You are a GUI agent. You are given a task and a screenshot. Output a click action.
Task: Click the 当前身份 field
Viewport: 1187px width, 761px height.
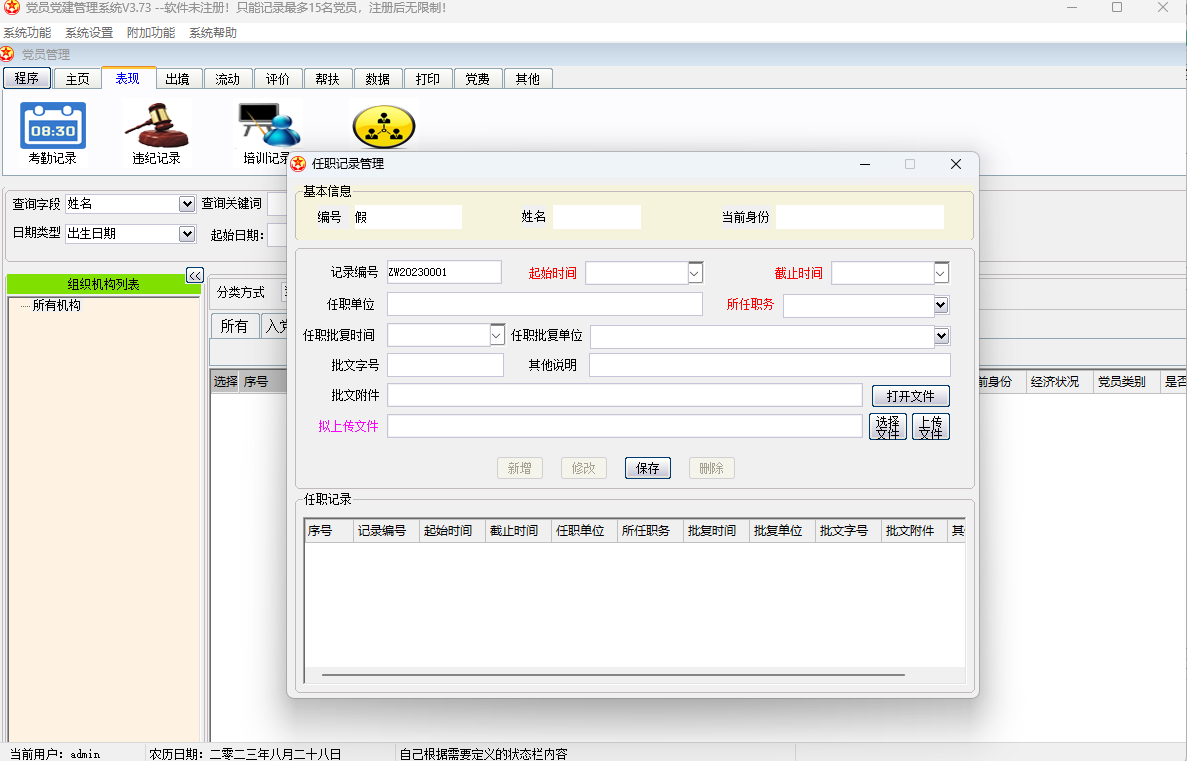click(x=860, y=217)
